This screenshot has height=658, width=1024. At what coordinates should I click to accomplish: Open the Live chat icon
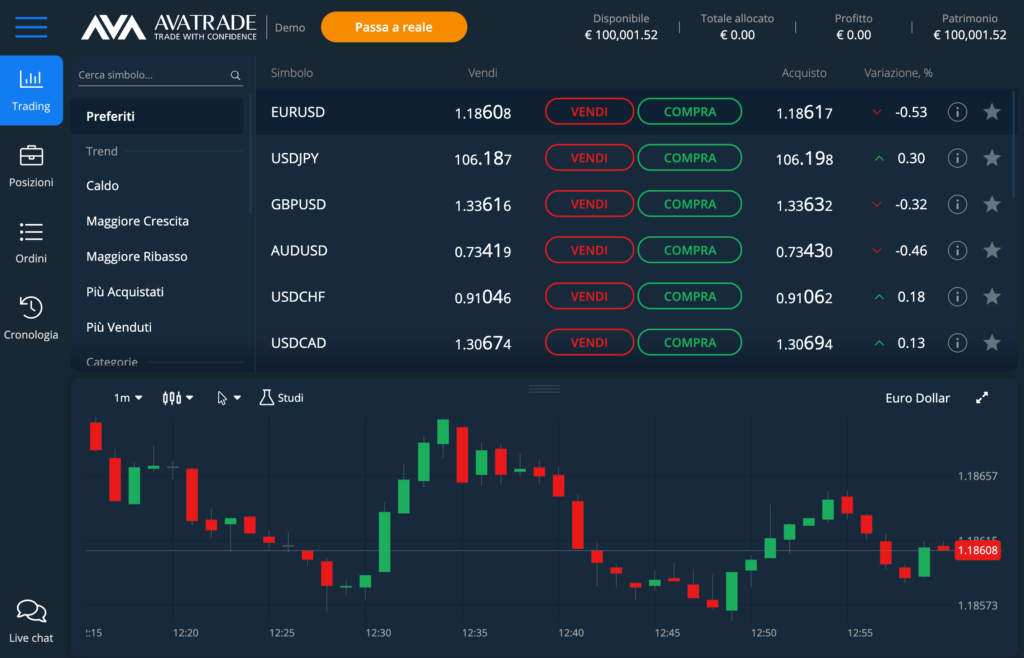click(x=30, y=615)
